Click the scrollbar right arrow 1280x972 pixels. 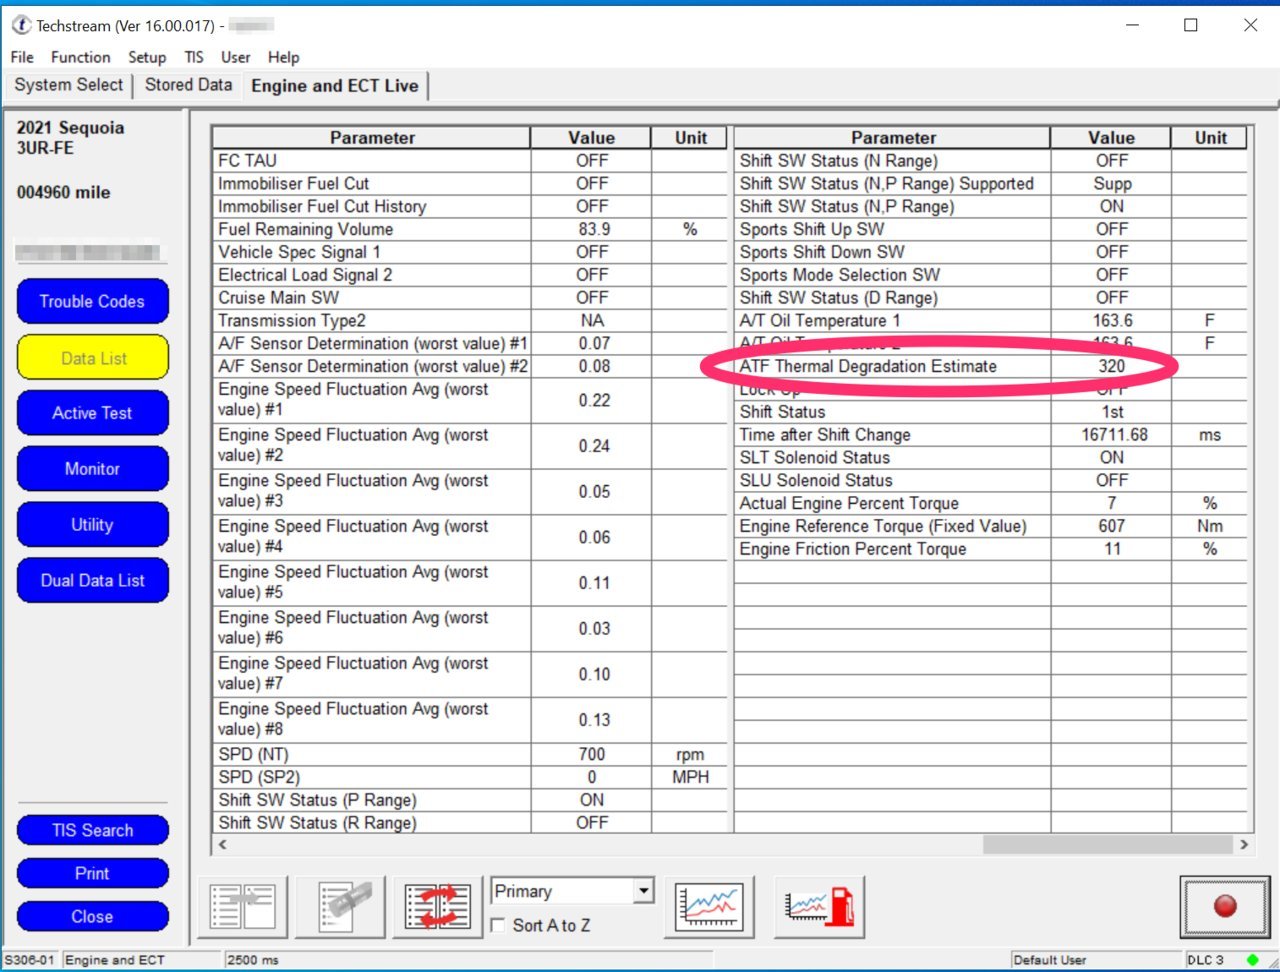click(1244, 845)
